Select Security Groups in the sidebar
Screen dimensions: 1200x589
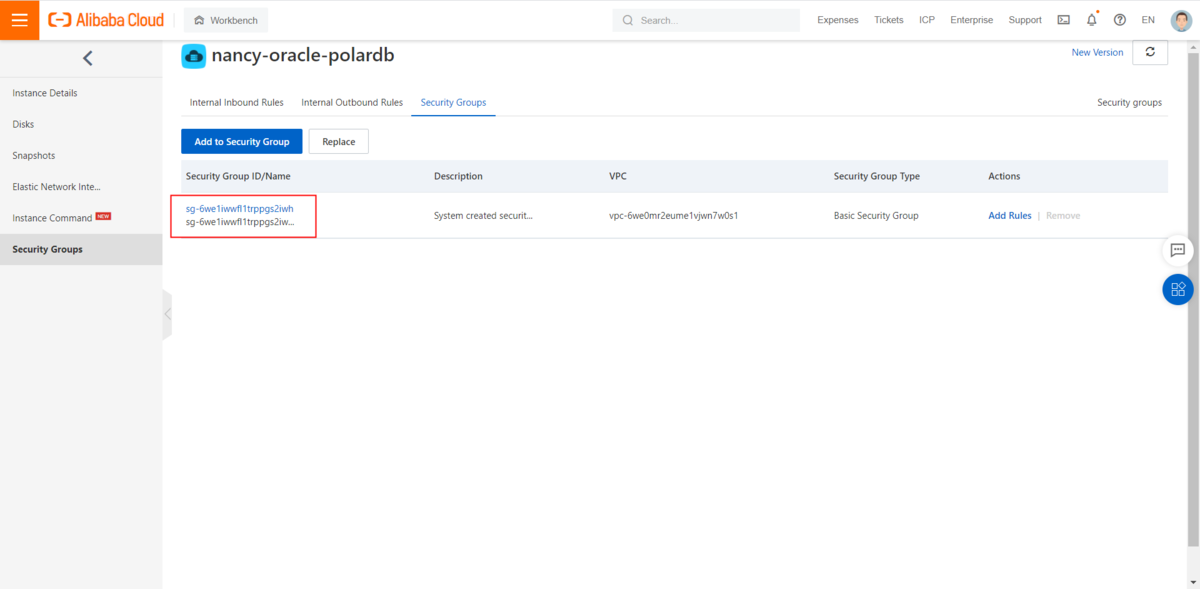pos(81,249)
